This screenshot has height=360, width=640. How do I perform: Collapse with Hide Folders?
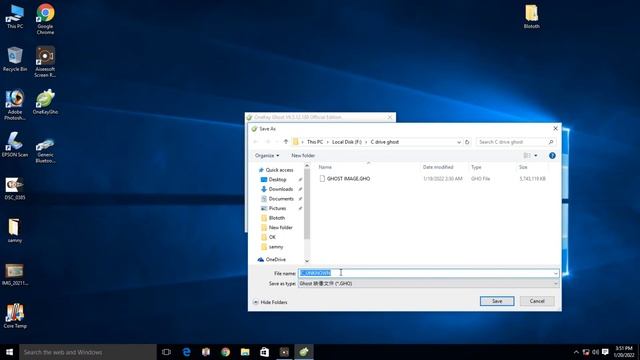point(270,302)
